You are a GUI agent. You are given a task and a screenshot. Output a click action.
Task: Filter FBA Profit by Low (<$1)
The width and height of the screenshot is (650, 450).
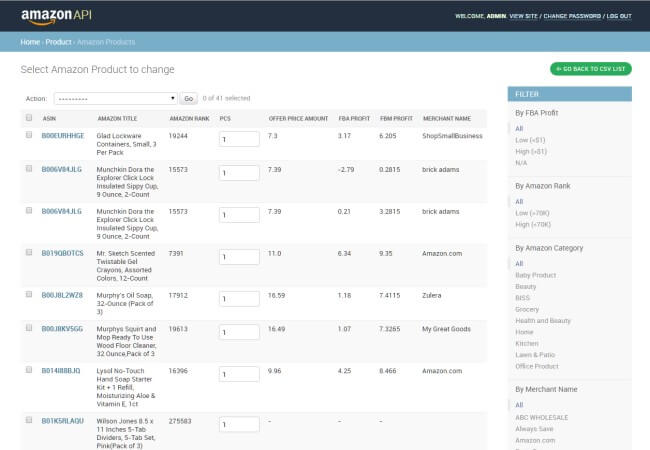coord(531,139)
